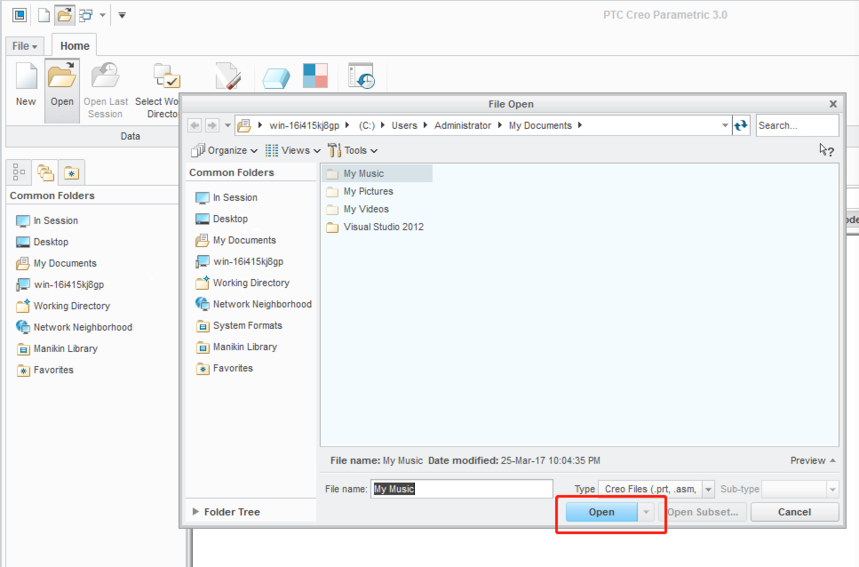Switch to Model Tree navigator tab
Screen dimensions: 859x567
tap(19, 172)
